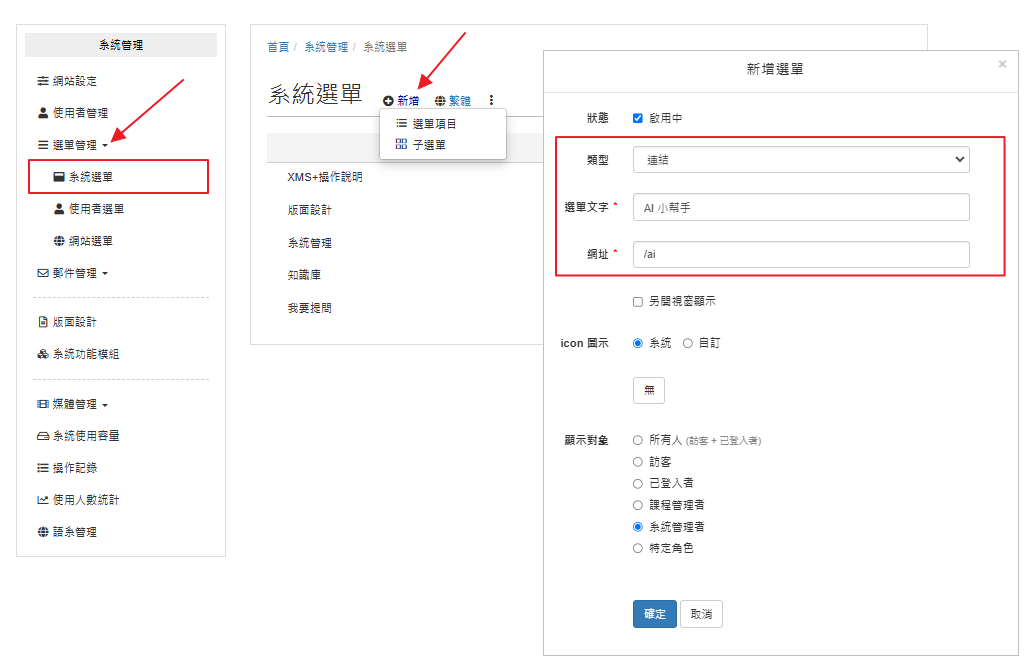This screenshot has height=667, width=1035.
Task: Choose 已登入者 as display target
Action: point(638,483)
